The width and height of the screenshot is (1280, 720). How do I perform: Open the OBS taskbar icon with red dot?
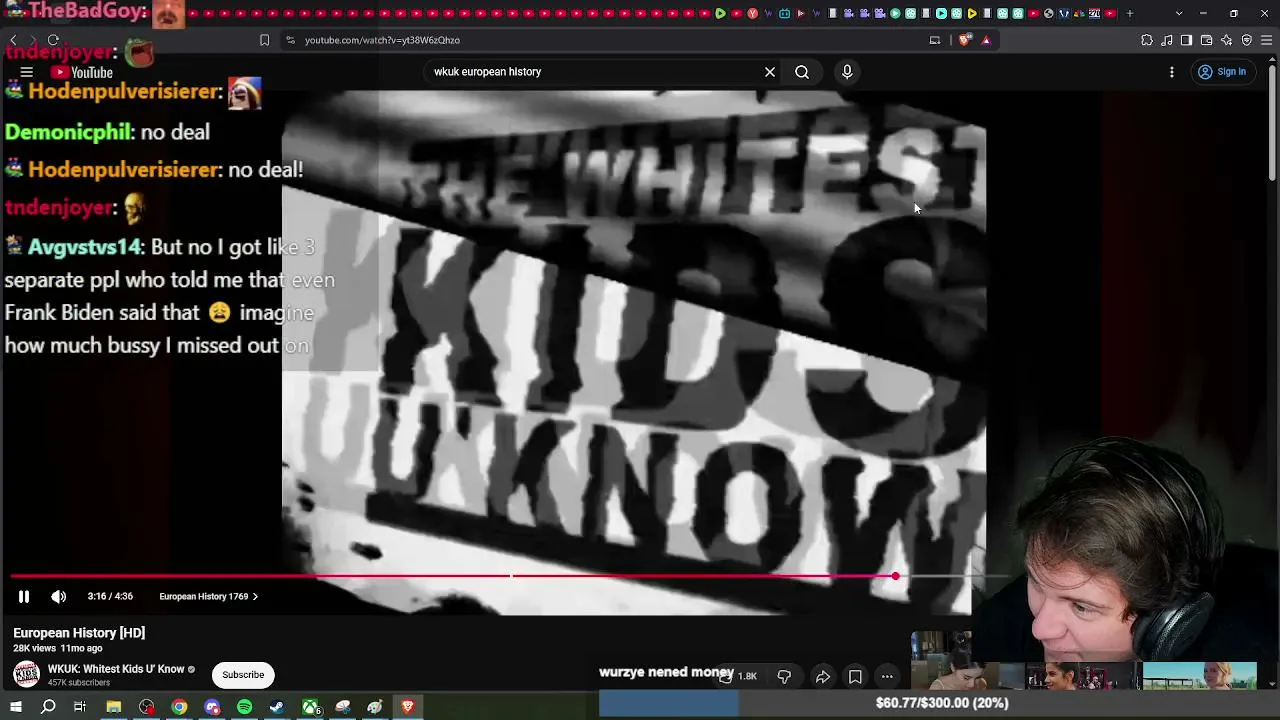coord(147,707)
